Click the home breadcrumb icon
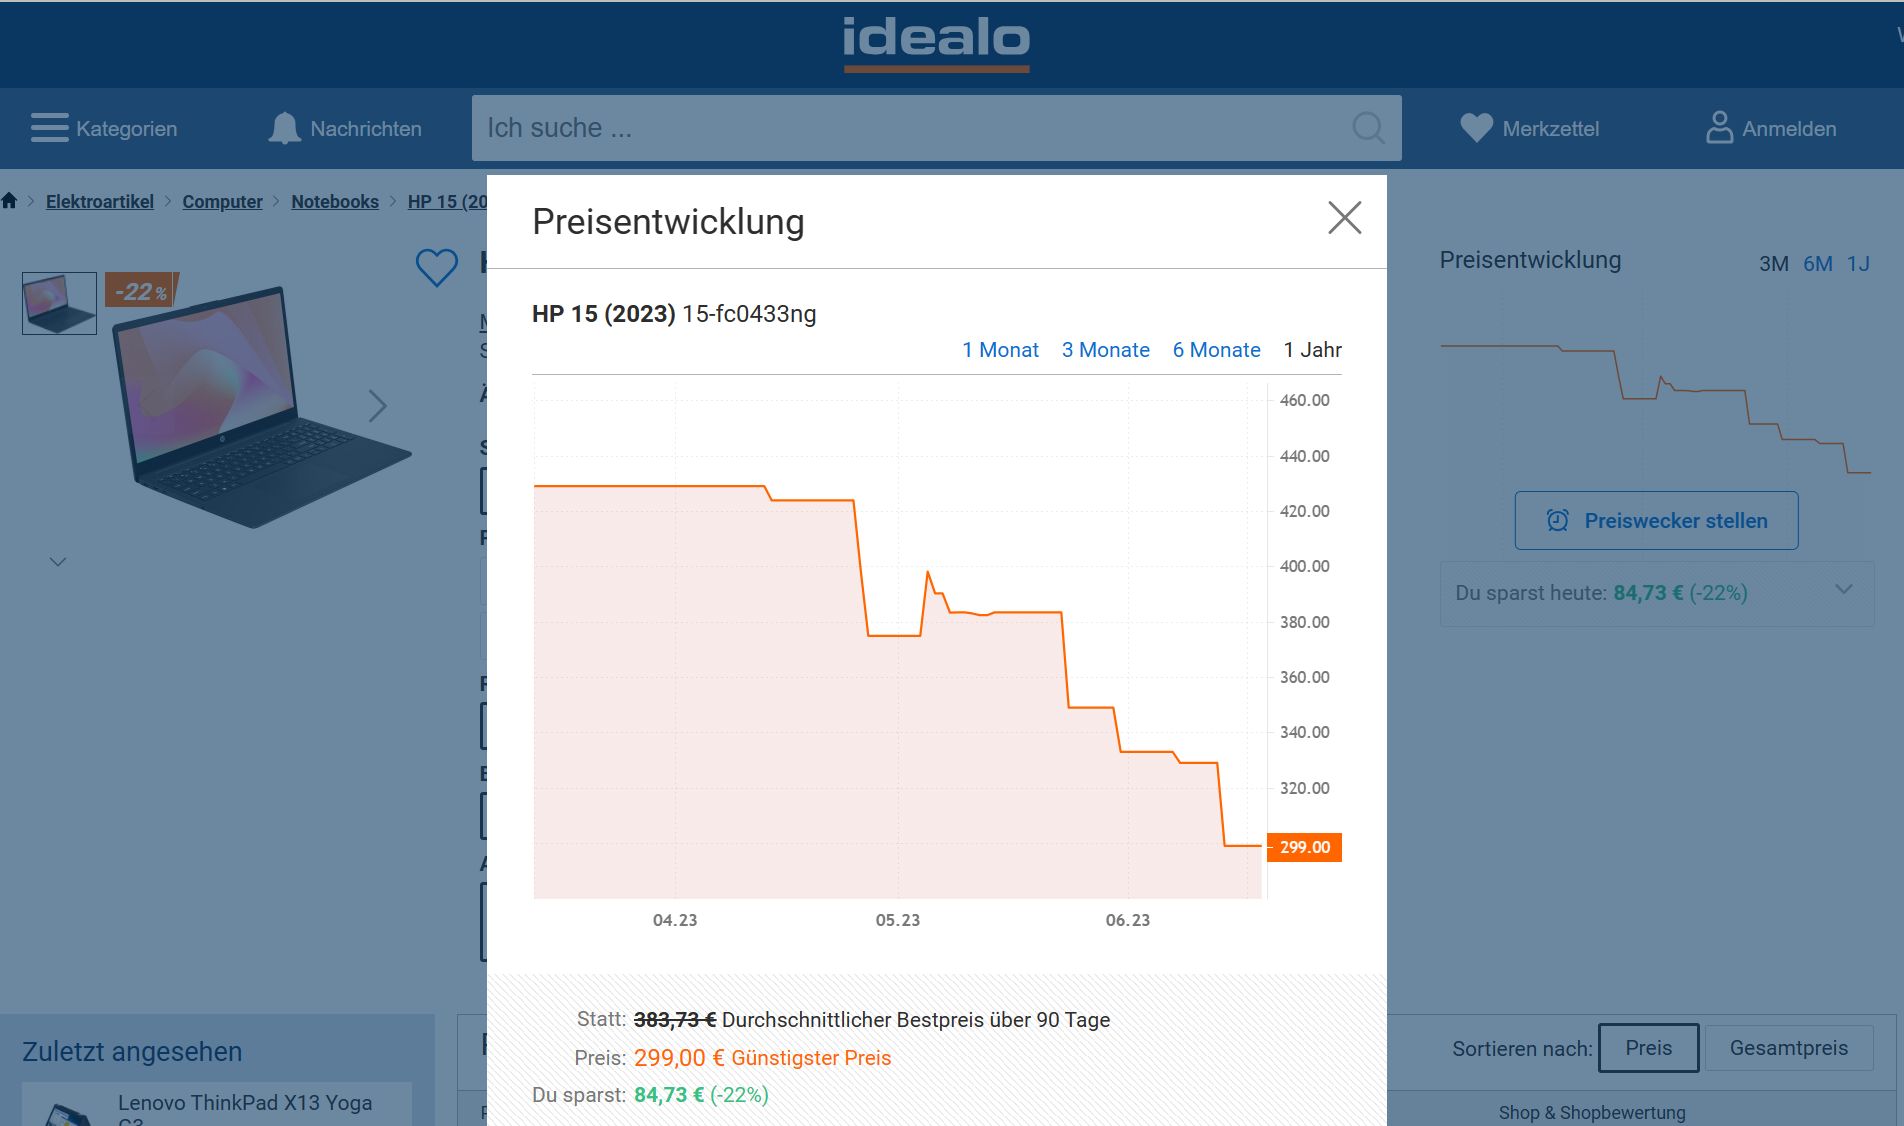This screenshot has height=1126, width=1904. point(10,201)
